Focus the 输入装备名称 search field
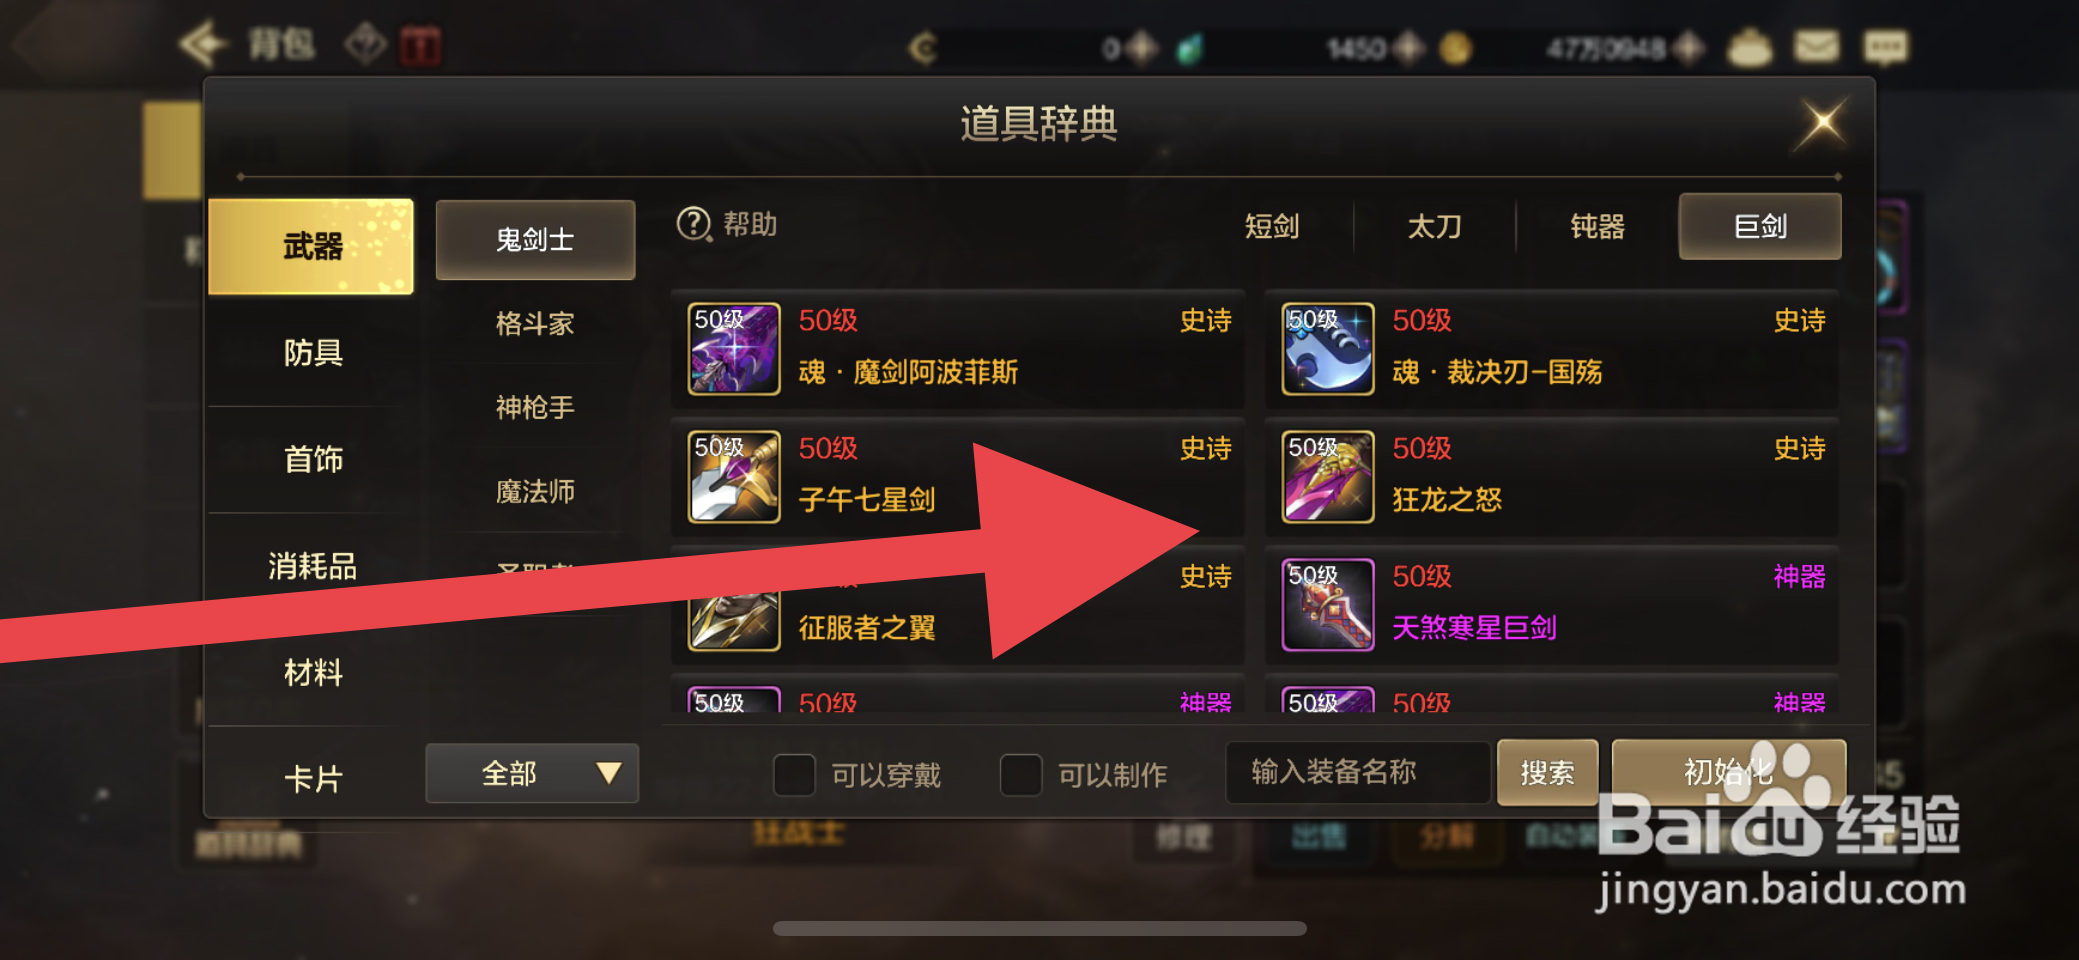 point(1358,772)
